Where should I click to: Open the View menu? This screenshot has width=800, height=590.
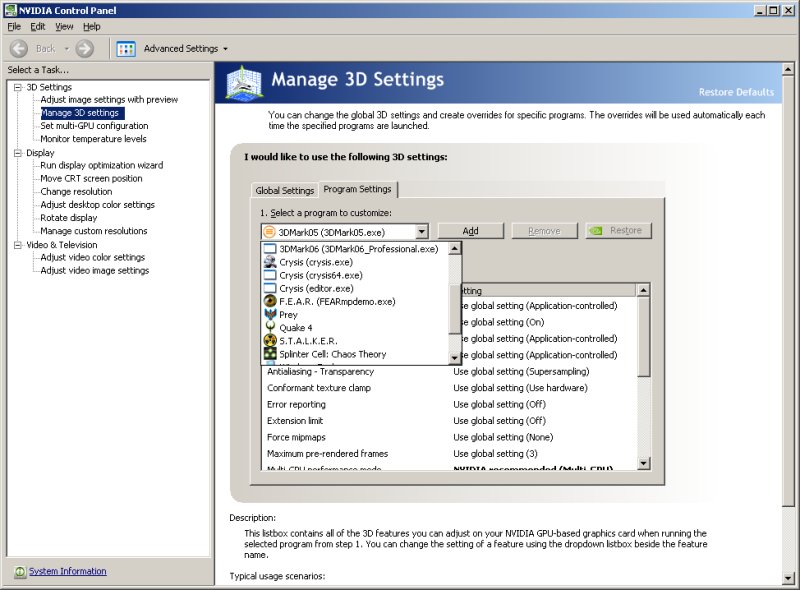pos(64,27)
